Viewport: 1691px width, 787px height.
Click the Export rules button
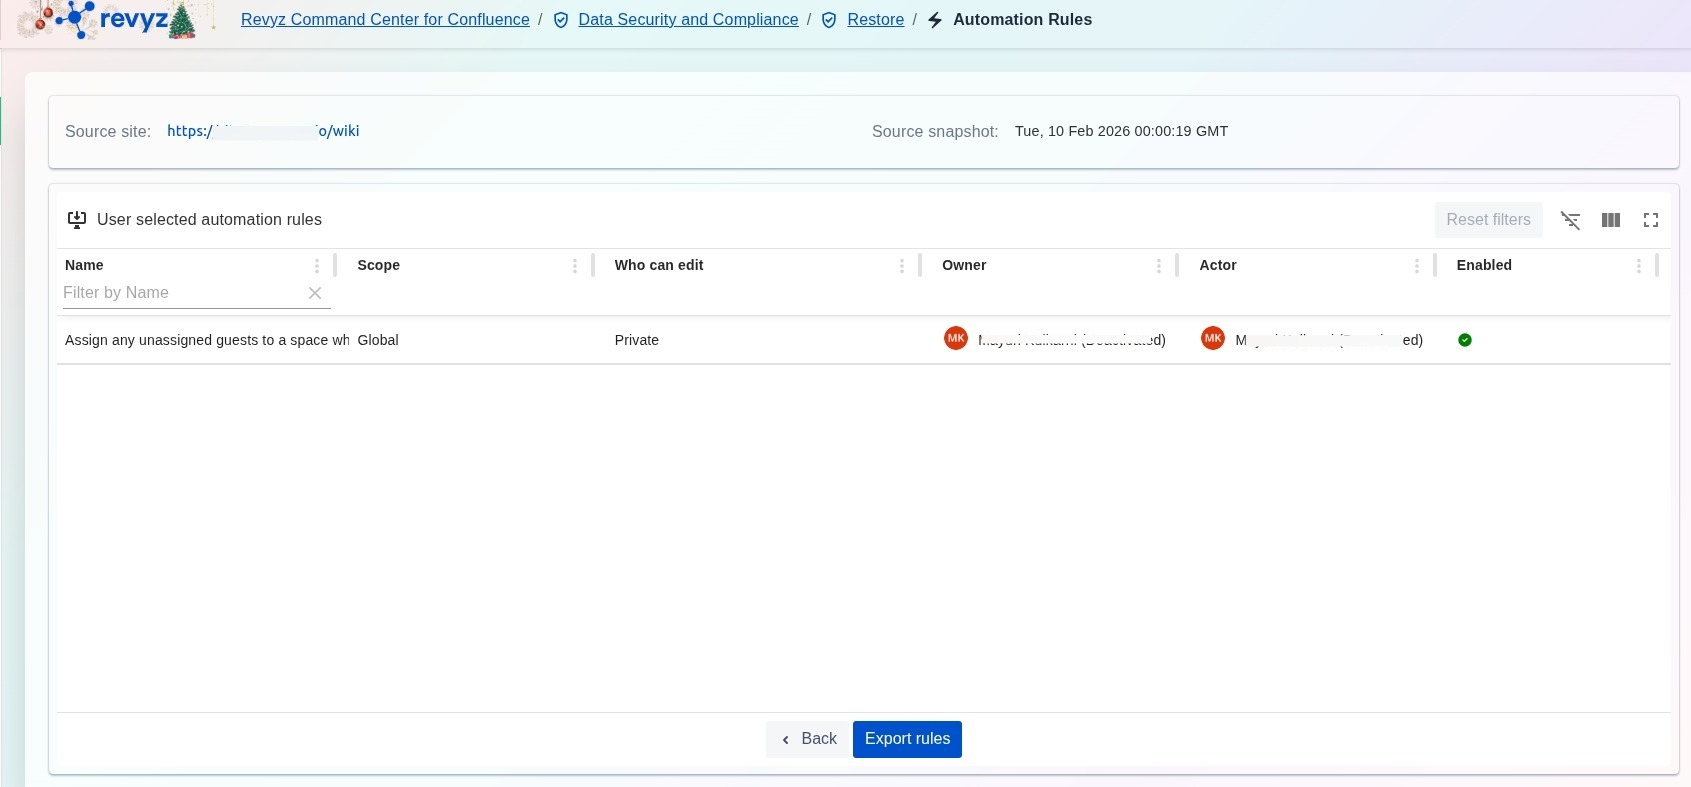tap(907, 739)
